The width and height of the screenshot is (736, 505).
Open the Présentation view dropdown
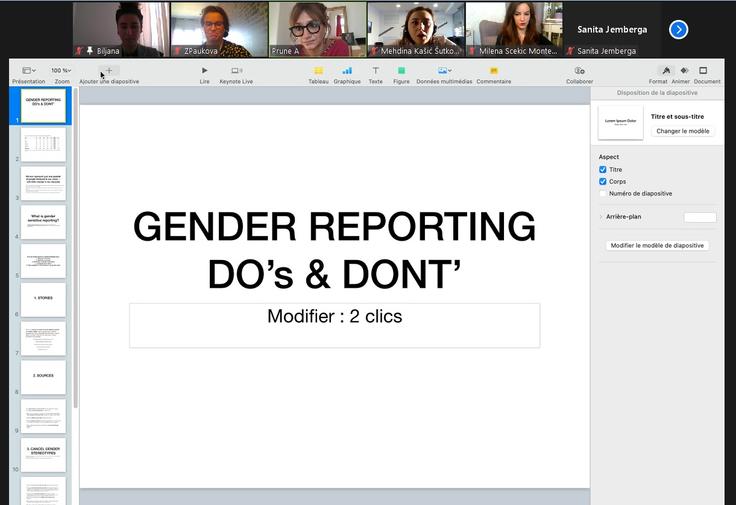29,71
